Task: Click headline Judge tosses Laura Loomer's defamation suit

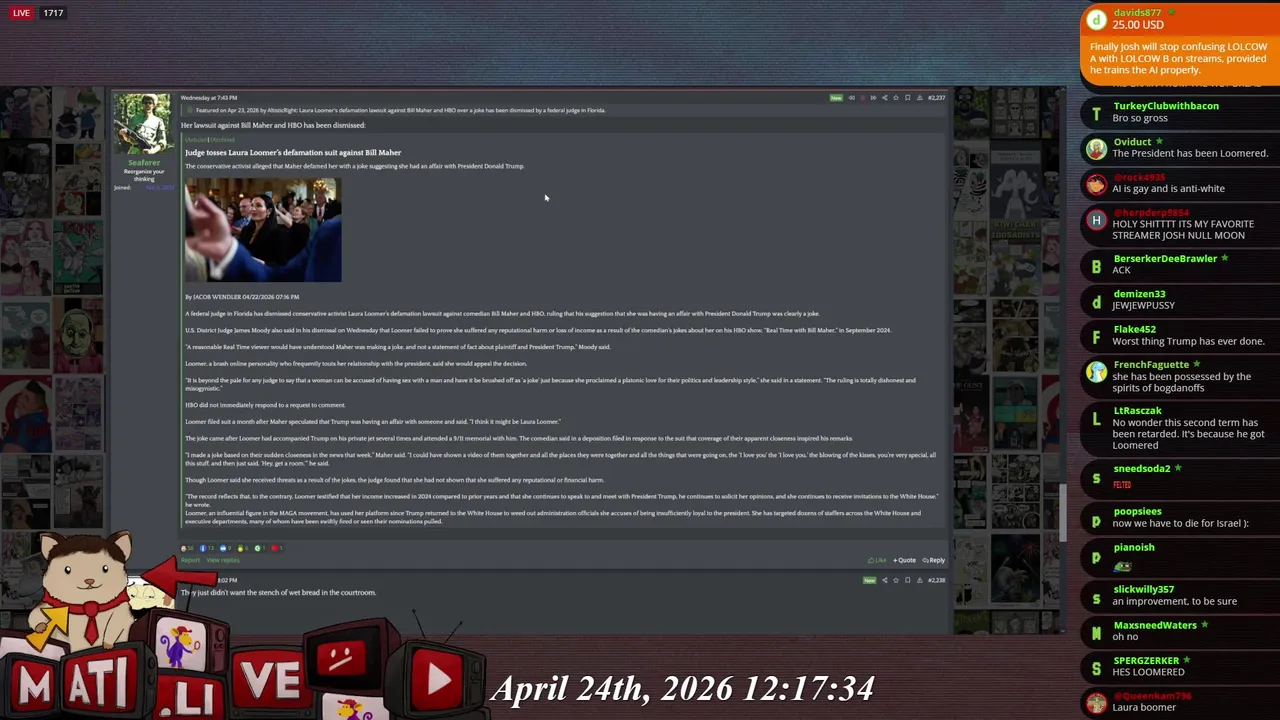Action: (x=292, y=153)
